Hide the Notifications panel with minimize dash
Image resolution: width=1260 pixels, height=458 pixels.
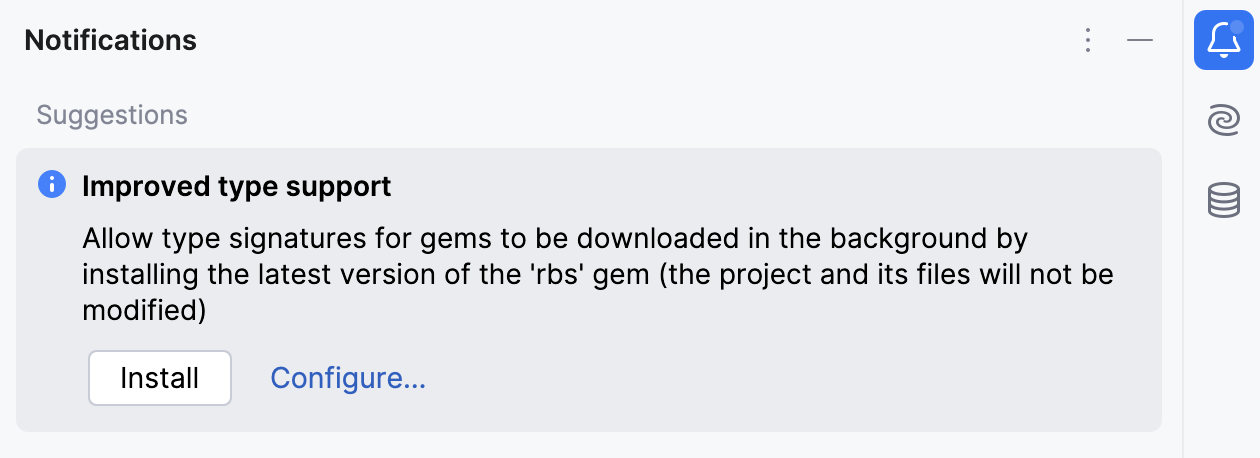(x=1140, y=41)
